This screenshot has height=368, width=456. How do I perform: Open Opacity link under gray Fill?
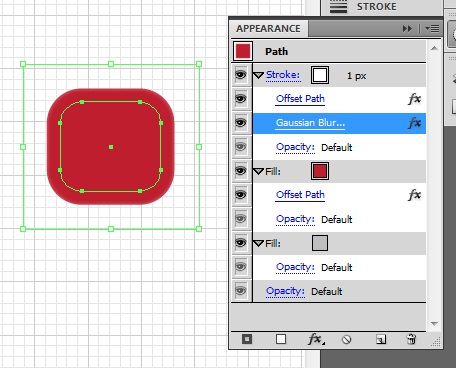[x=295, y=267]
